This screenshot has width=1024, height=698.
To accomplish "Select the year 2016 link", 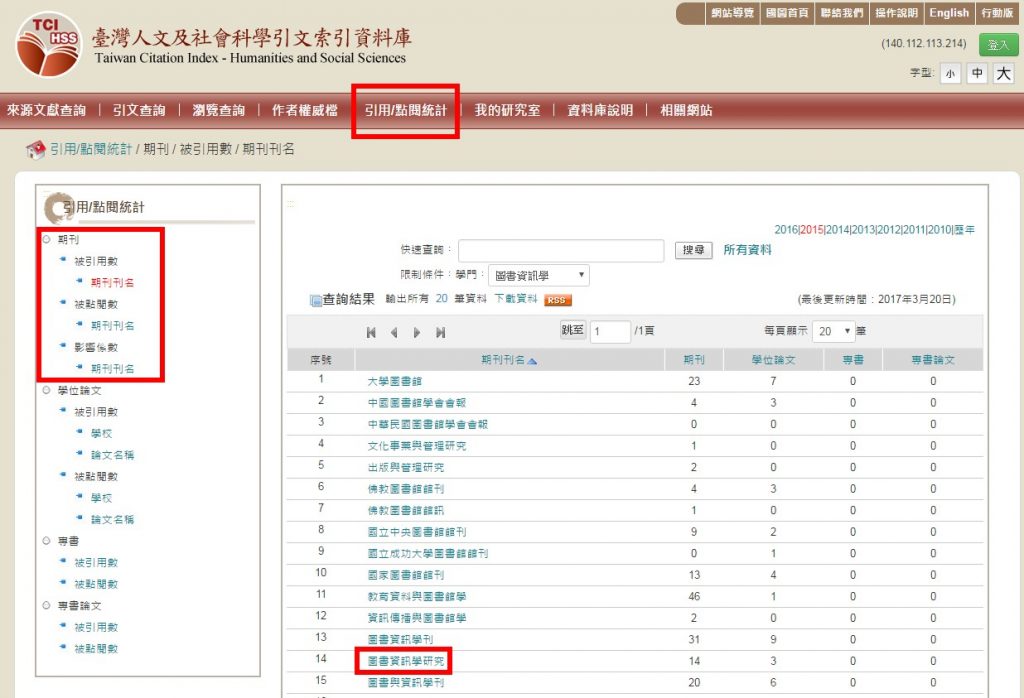I will [x=786, y=230].
